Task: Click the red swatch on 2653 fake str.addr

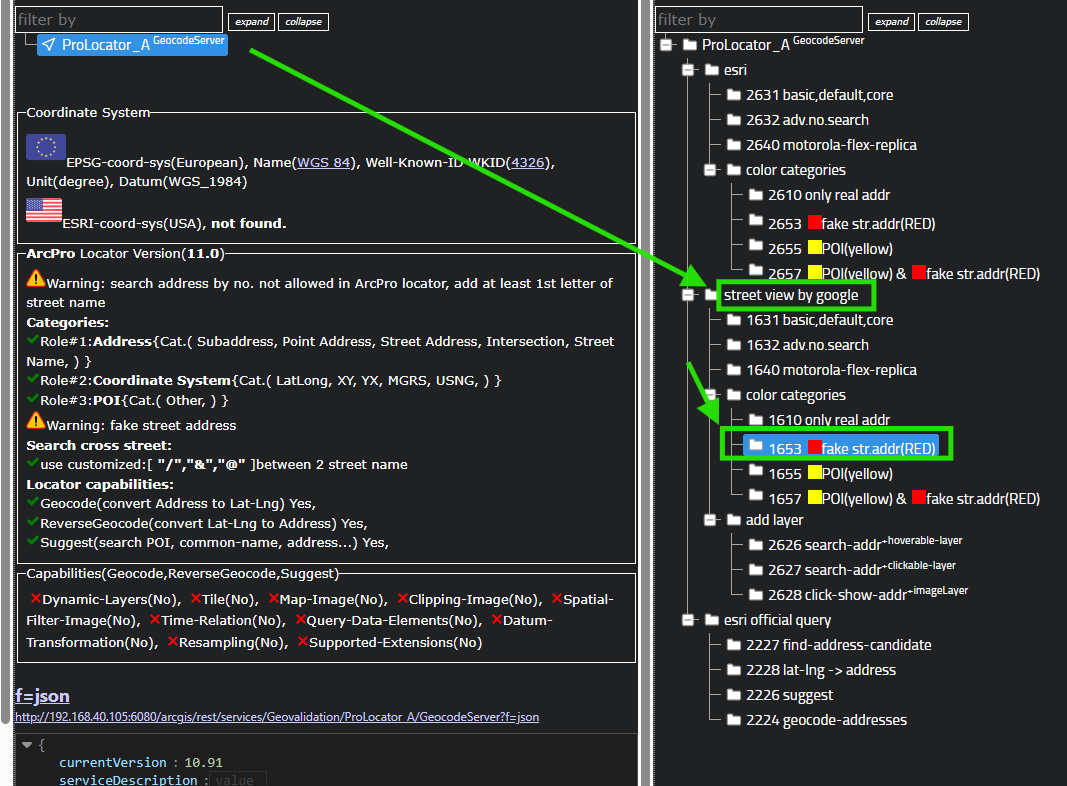Action: tap(814, 223)
